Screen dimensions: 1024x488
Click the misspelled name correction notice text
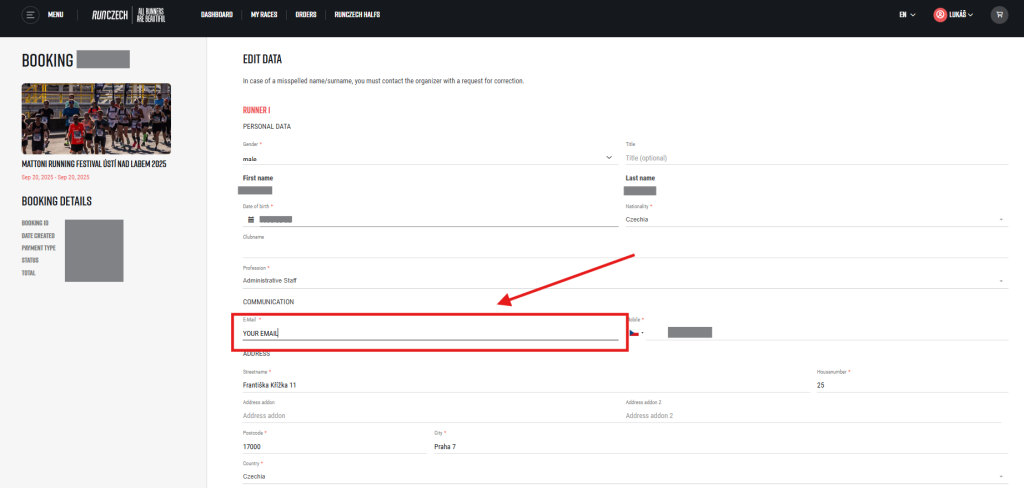(x=383, y=82)
